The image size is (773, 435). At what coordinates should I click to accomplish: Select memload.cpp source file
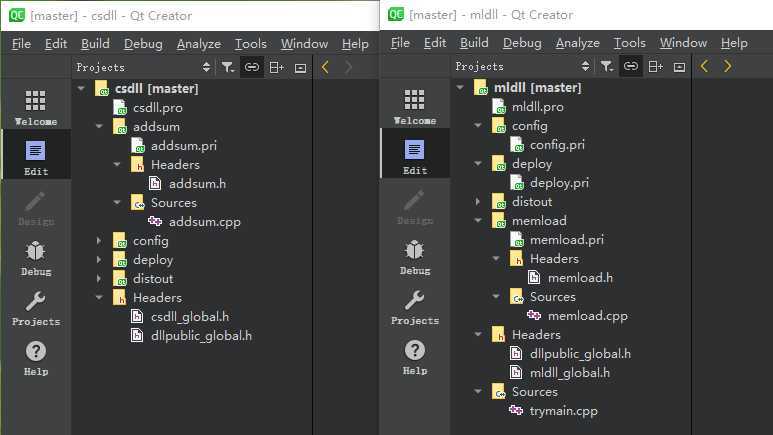point(588,316)
